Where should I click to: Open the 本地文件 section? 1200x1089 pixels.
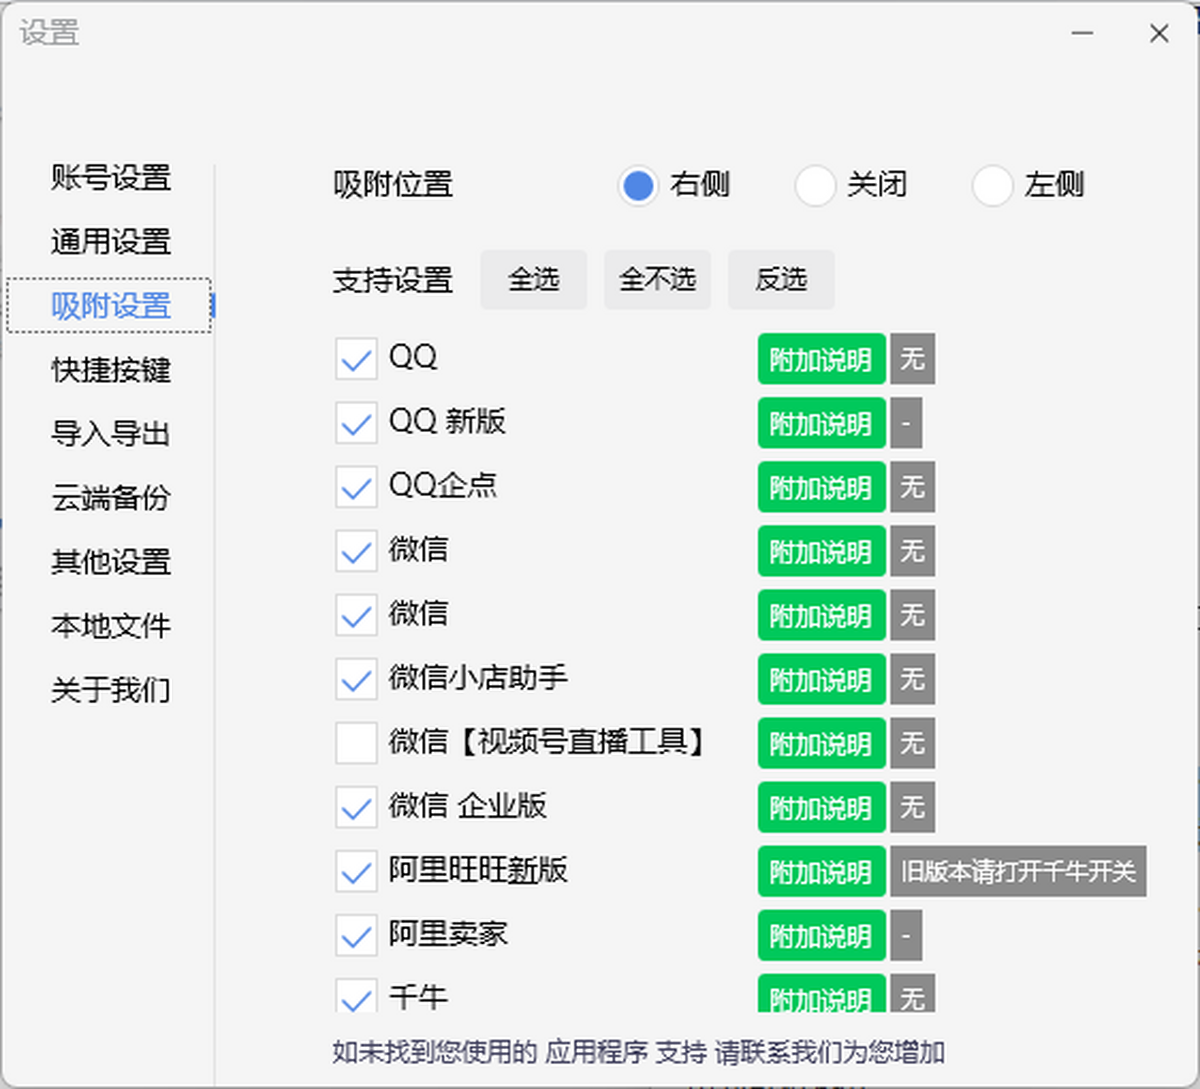click(111, 626)
